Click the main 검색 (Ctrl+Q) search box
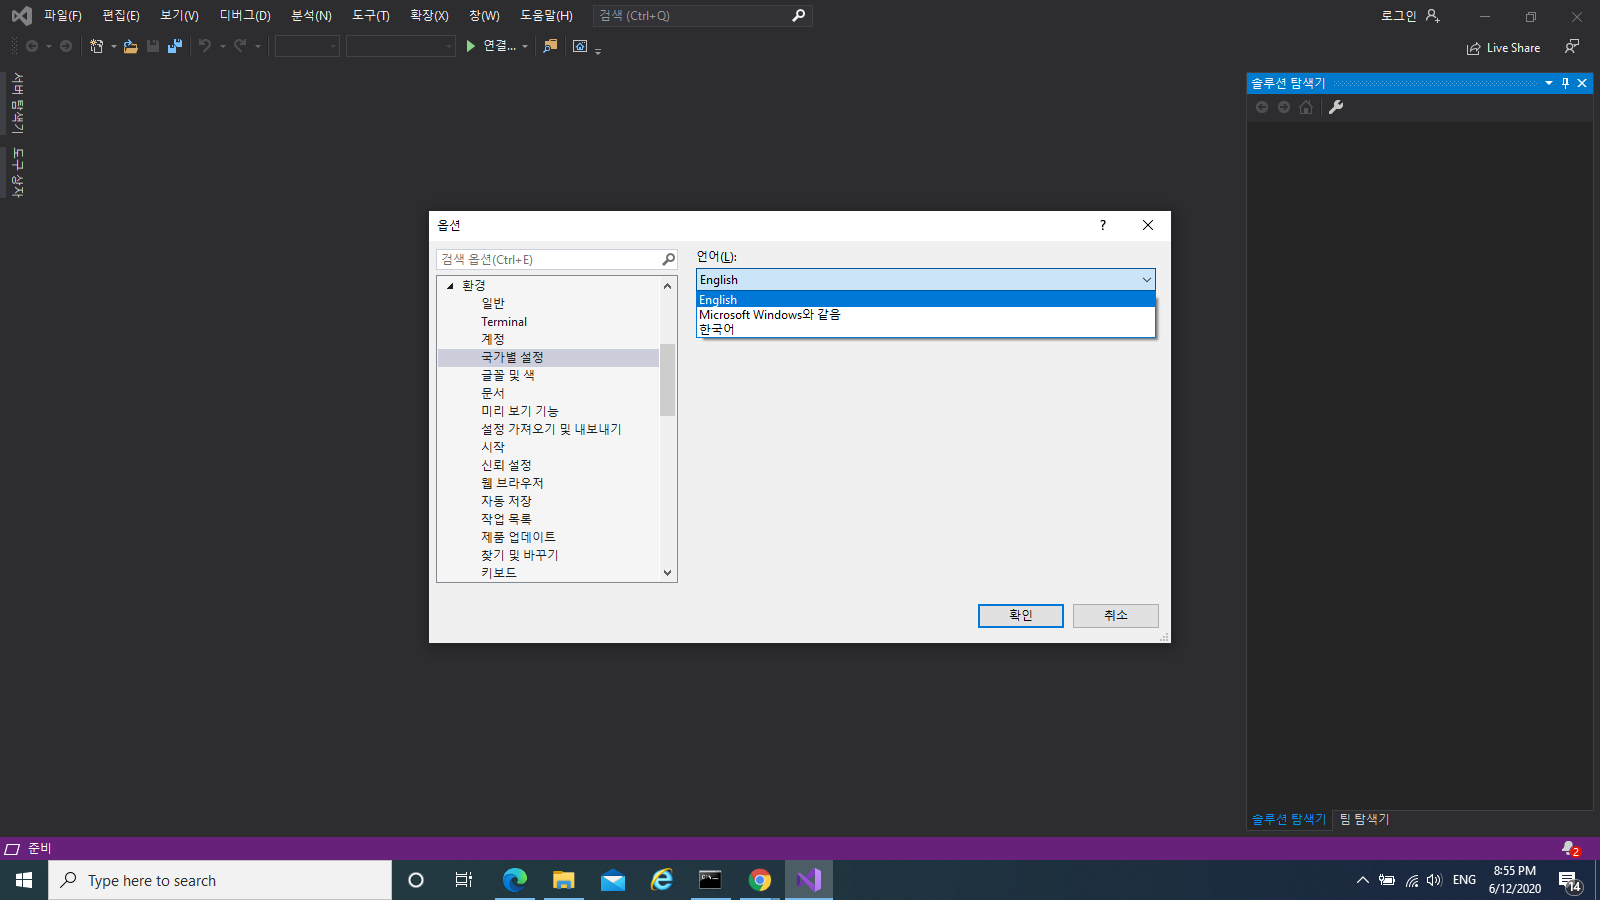This screenshot has height=900, width=1600. (x=702, y=16)
